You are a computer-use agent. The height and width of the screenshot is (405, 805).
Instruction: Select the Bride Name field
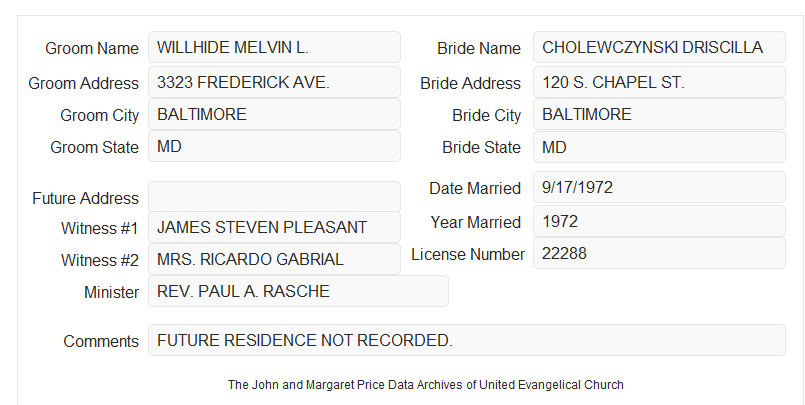659,47
